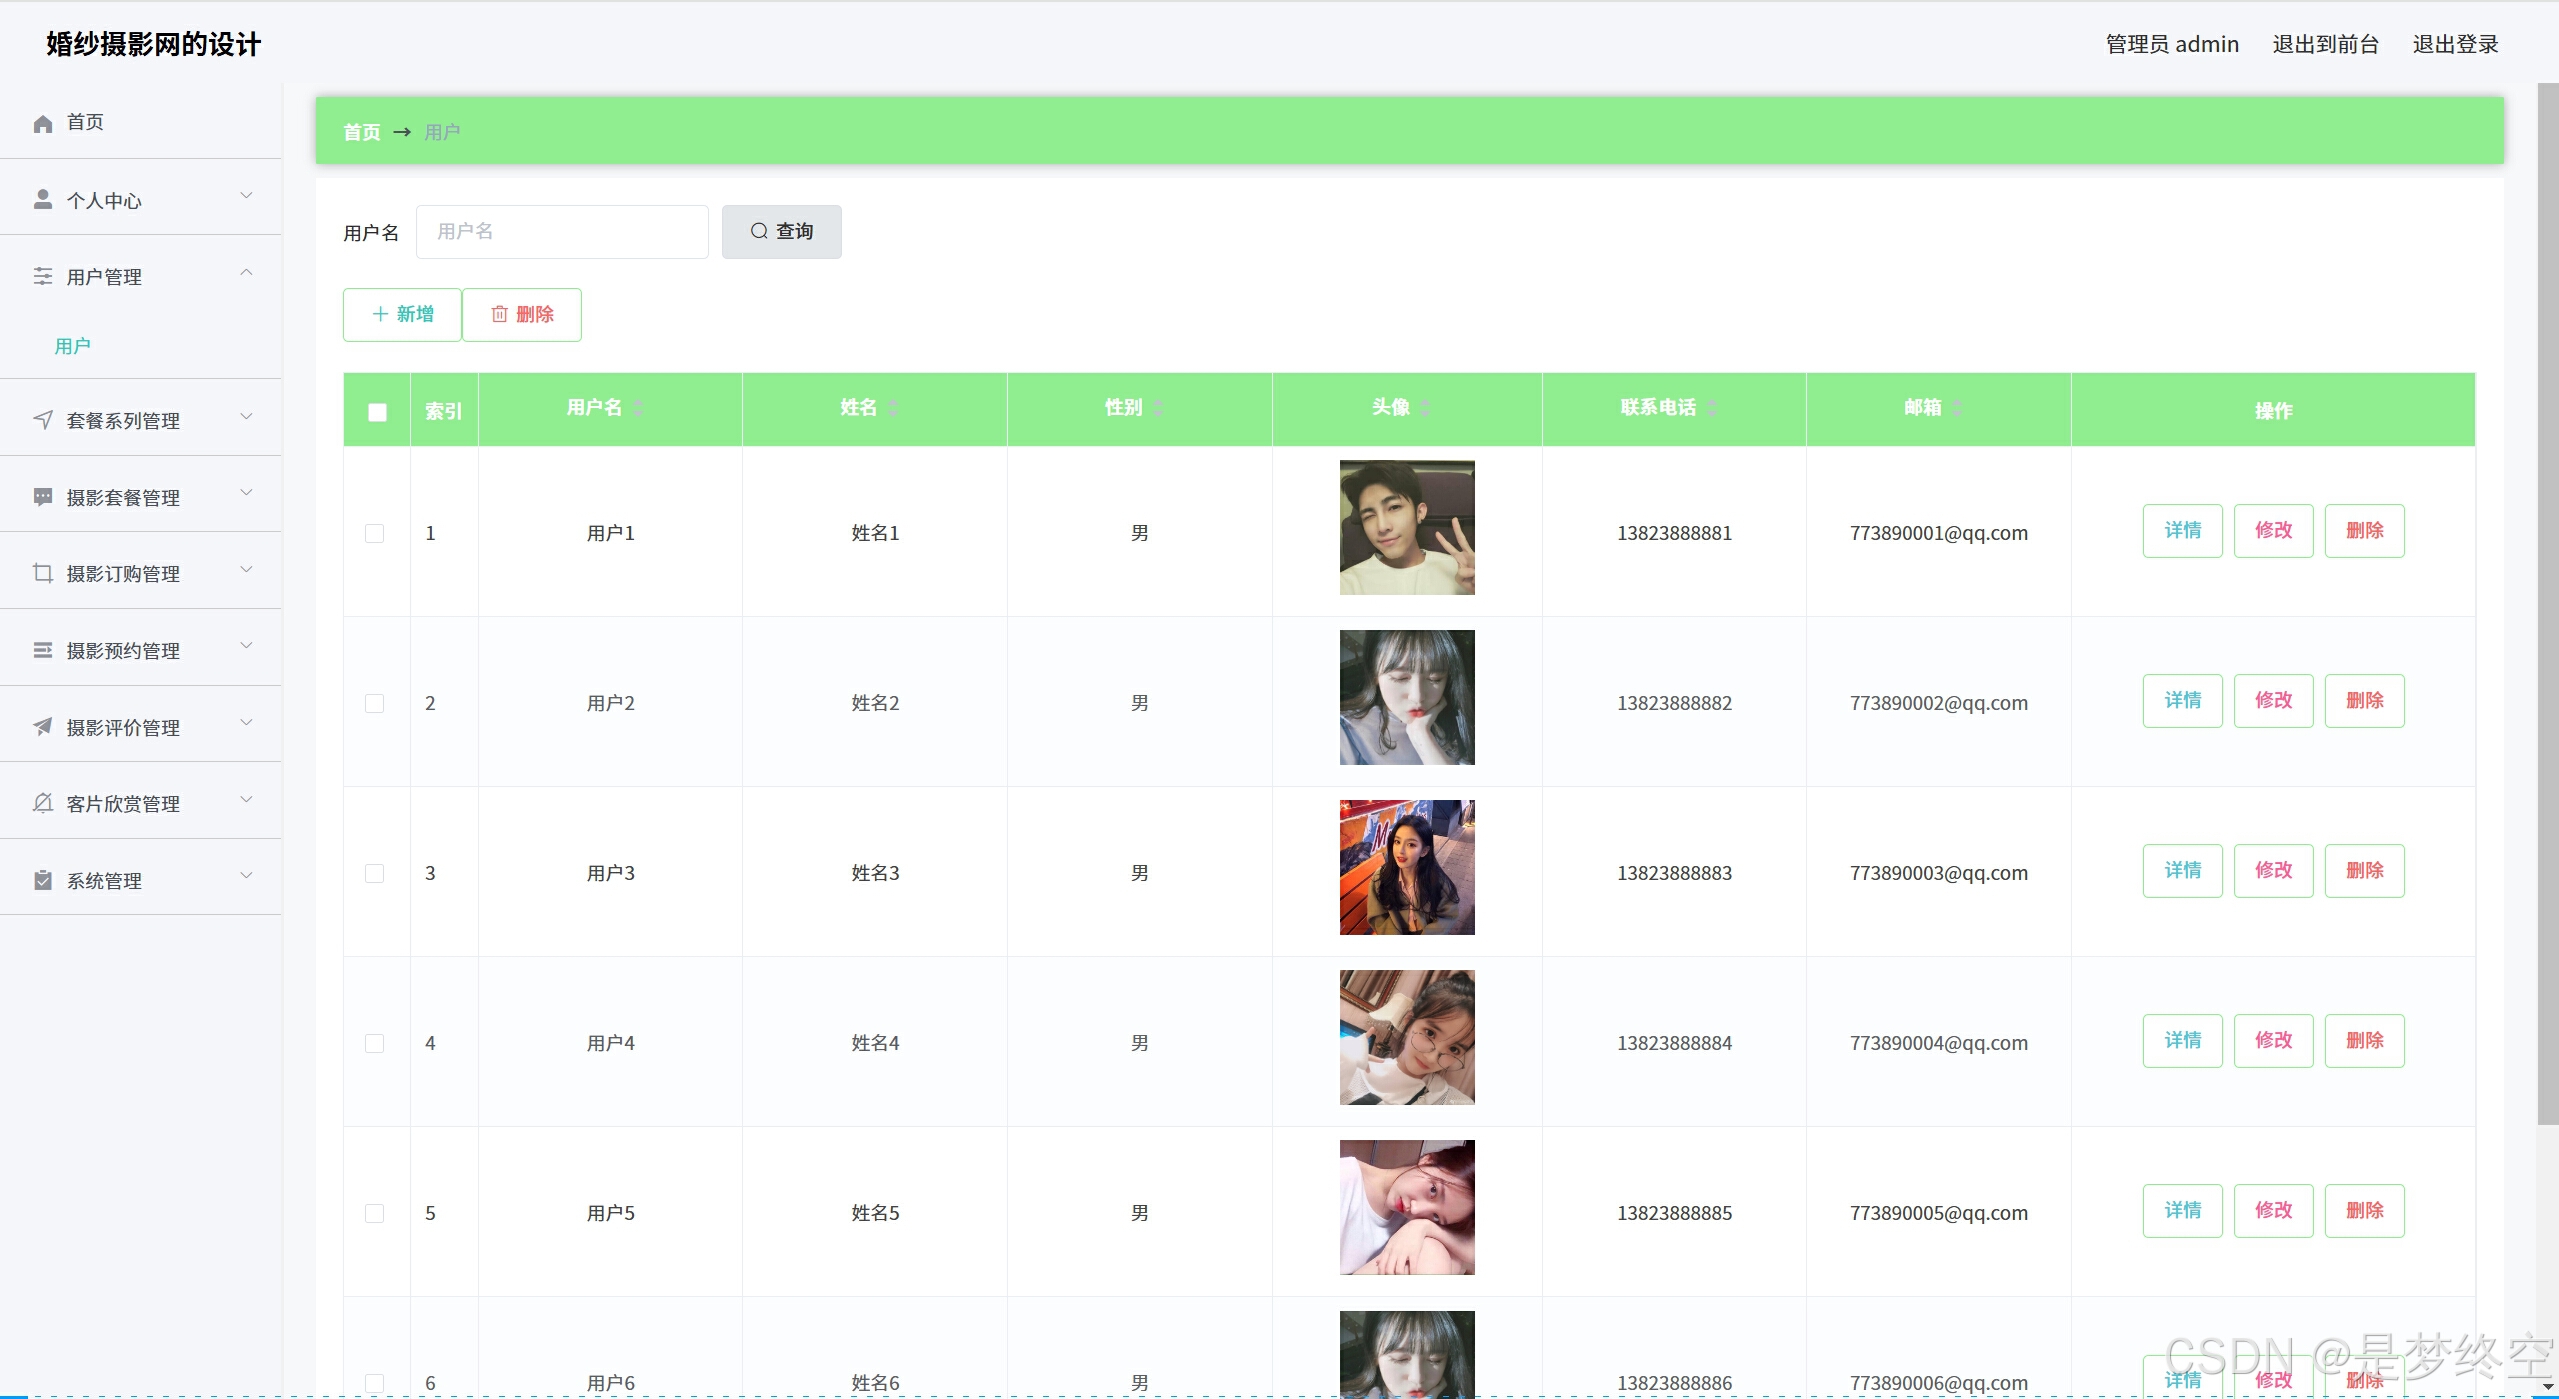
Task: Click the 查询 search button
Action: pos(781,232)
